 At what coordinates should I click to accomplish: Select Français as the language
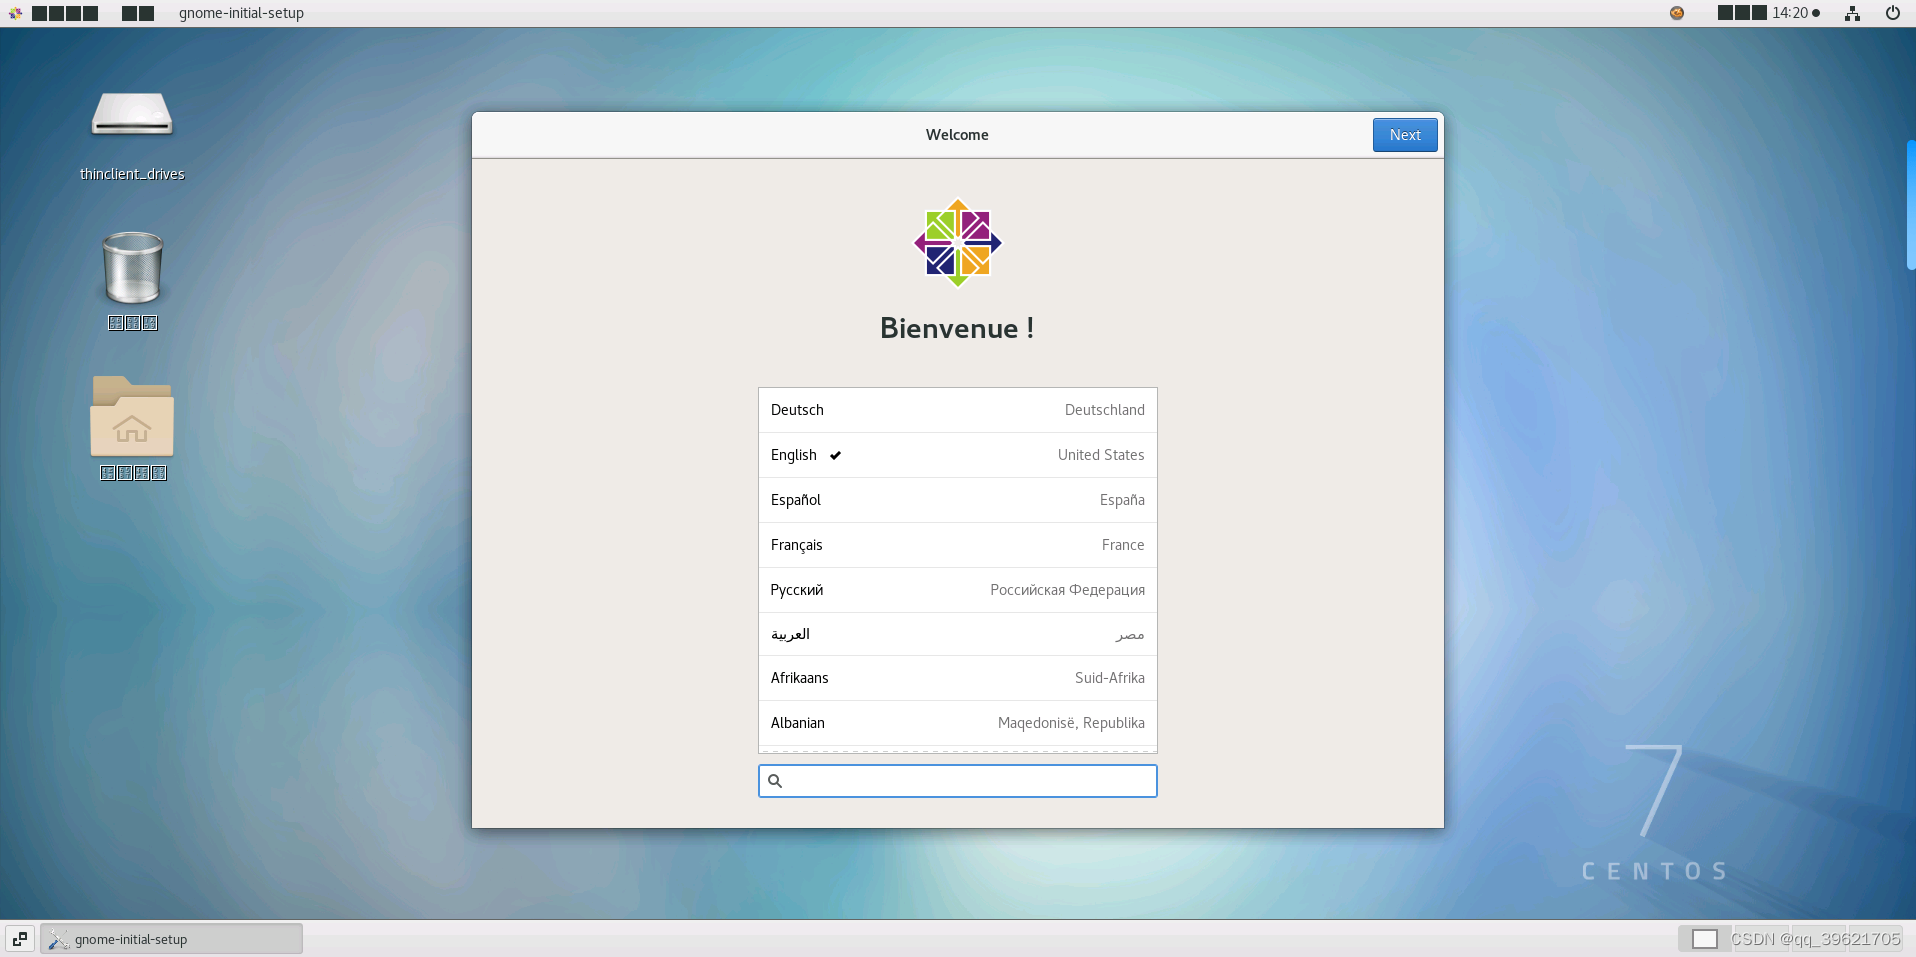[957, 545]
